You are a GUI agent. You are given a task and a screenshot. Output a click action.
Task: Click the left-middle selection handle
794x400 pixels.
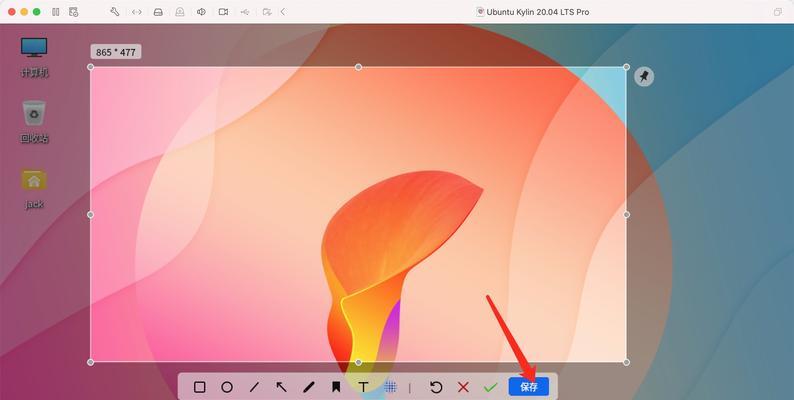[91, 215]
